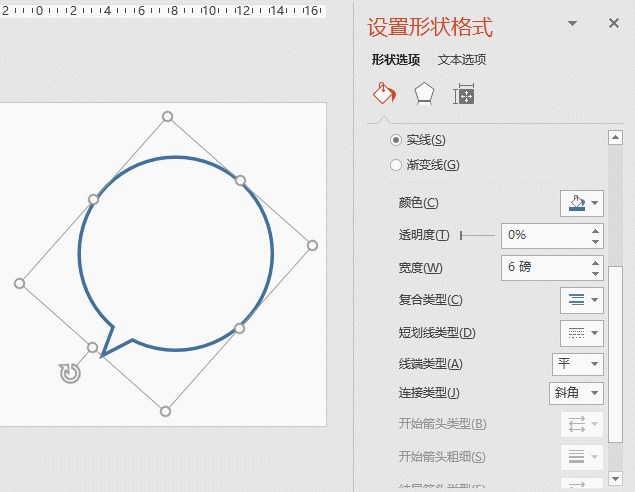The width and height of the screenshot is (635, 492).
Task: Click the transparency (透明度) slider
Action: 477,236
